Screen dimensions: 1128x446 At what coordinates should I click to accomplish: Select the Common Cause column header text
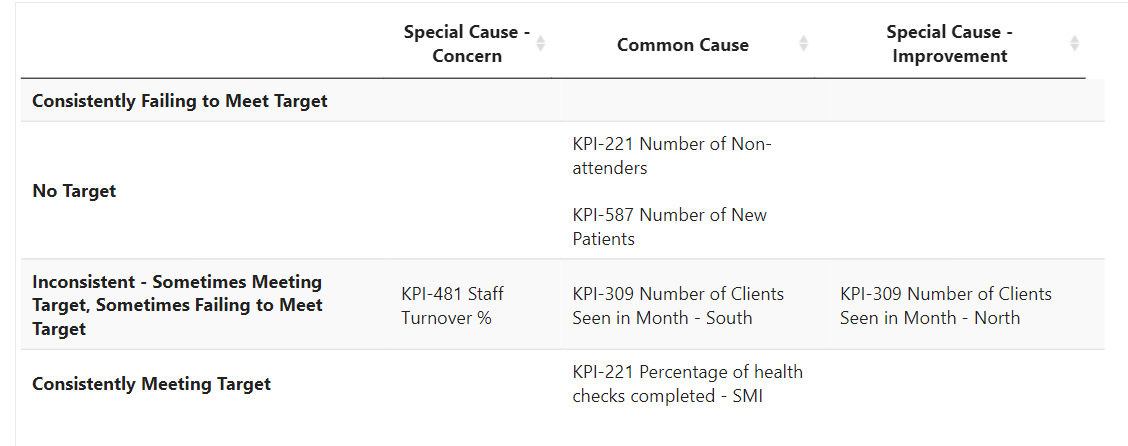click(x=682, y=45)
